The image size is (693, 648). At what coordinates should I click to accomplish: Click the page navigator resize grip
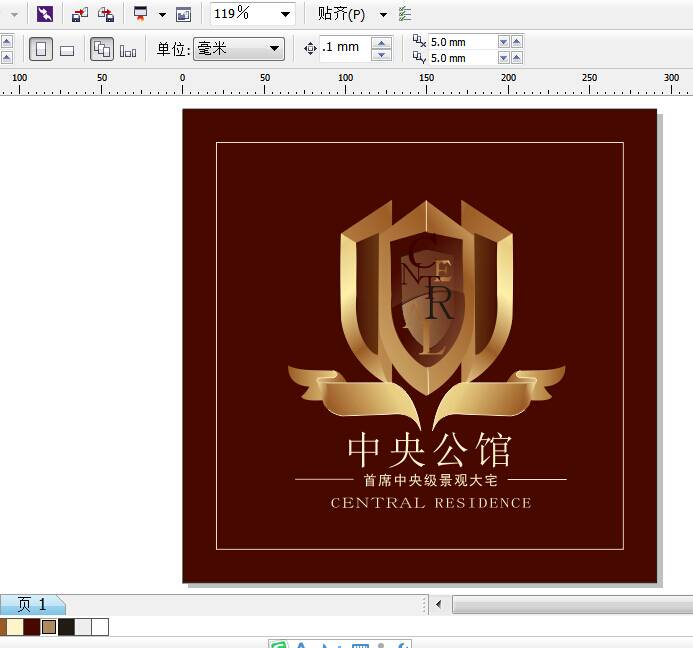(423, 604)
